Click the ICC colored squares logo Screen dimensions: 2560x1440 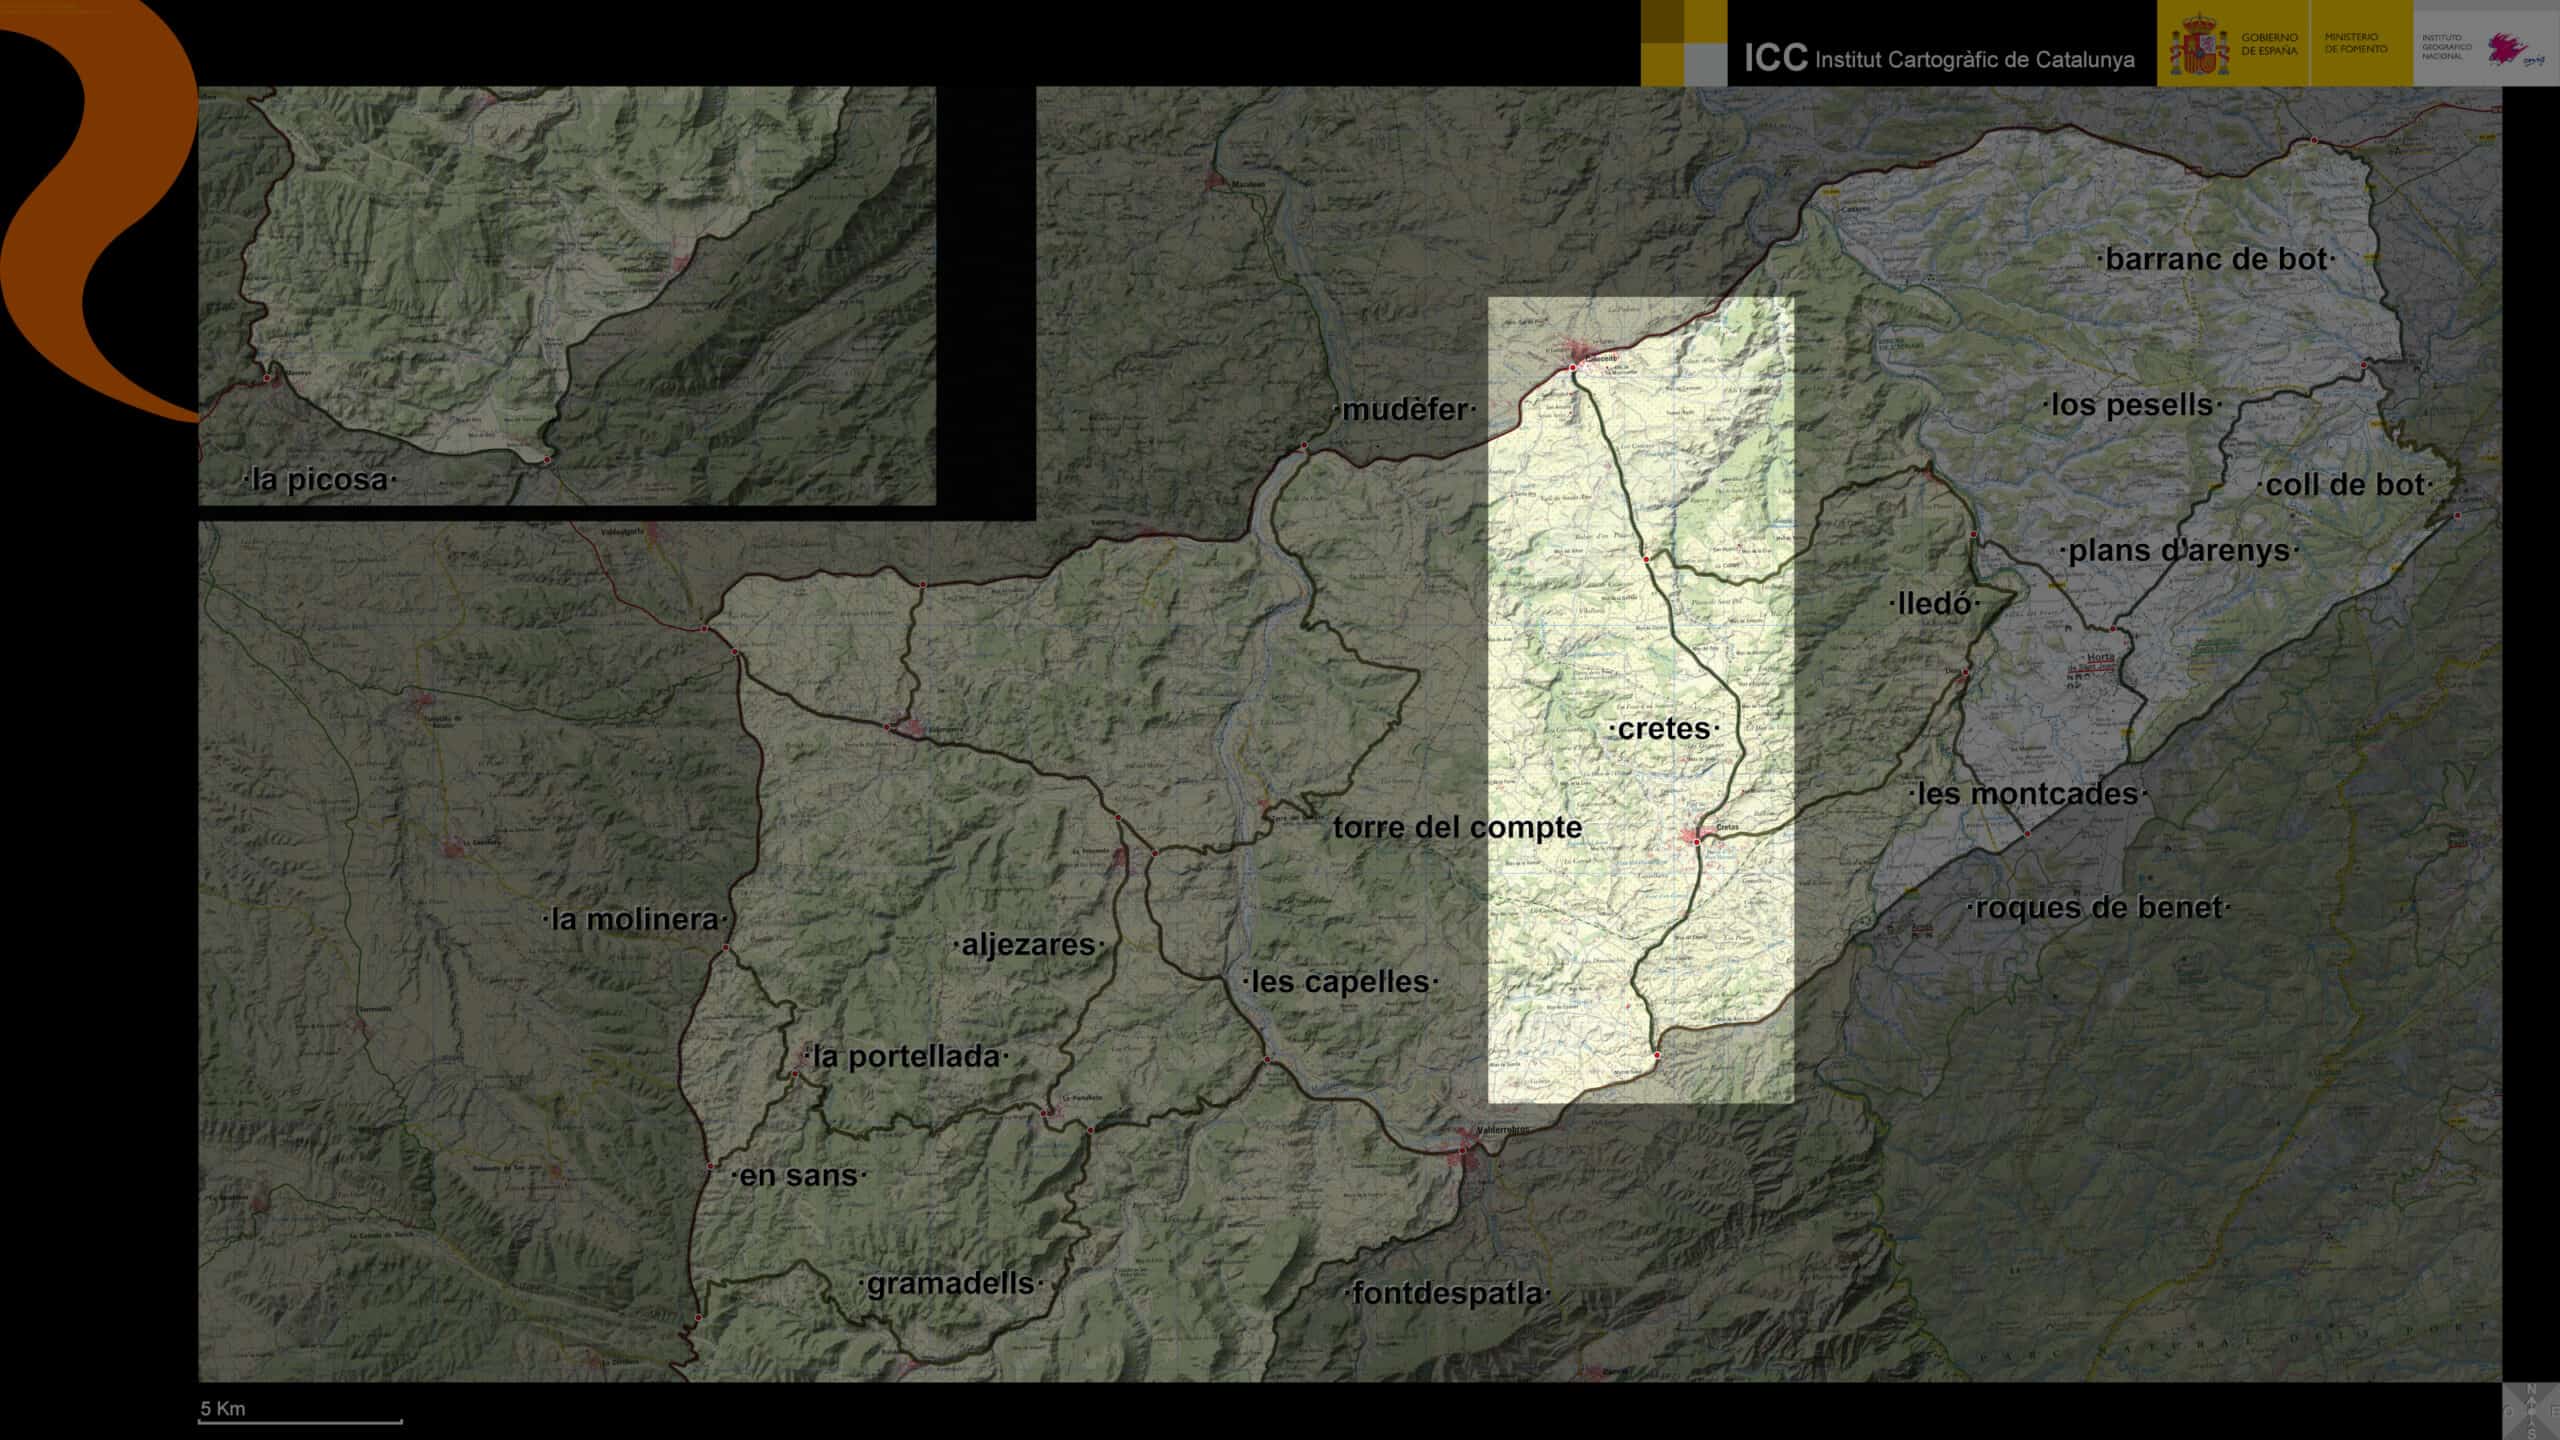click(x=1683, y=42)
